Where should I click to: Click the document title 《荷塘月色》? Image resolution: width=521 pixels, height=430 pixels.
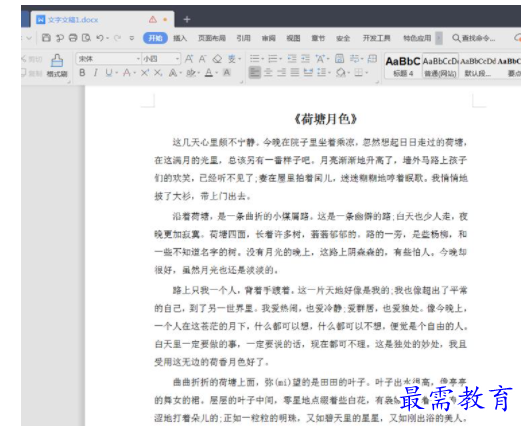click(325, 119)
